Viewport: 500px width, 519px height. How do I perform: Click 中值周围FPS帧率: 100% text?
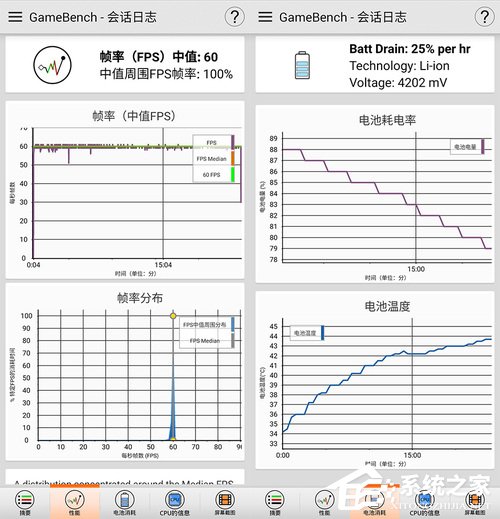(x=166, y=74)
